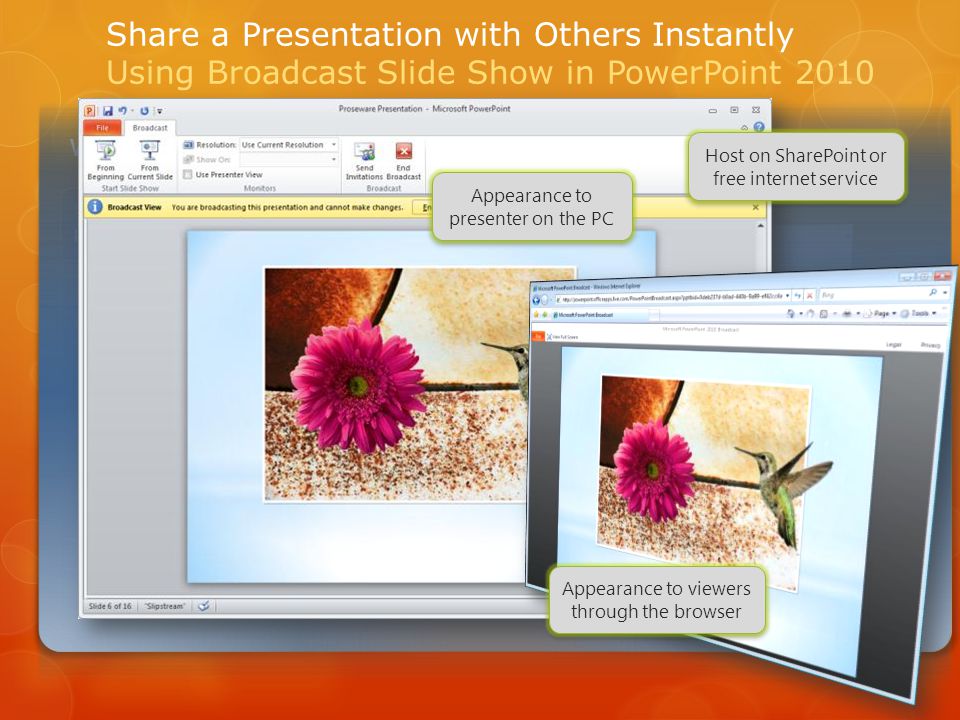Click the Undo icon in PowerPoint
This screenshot has width=960, height=720.
click(x=122, y=111)
